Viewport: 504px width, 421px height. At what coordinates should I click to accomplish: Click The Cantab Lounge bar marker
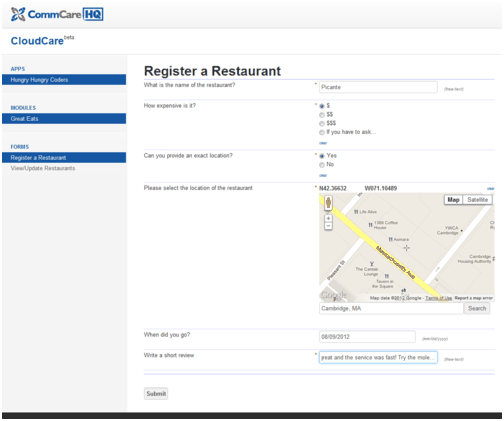coord(372,264)
